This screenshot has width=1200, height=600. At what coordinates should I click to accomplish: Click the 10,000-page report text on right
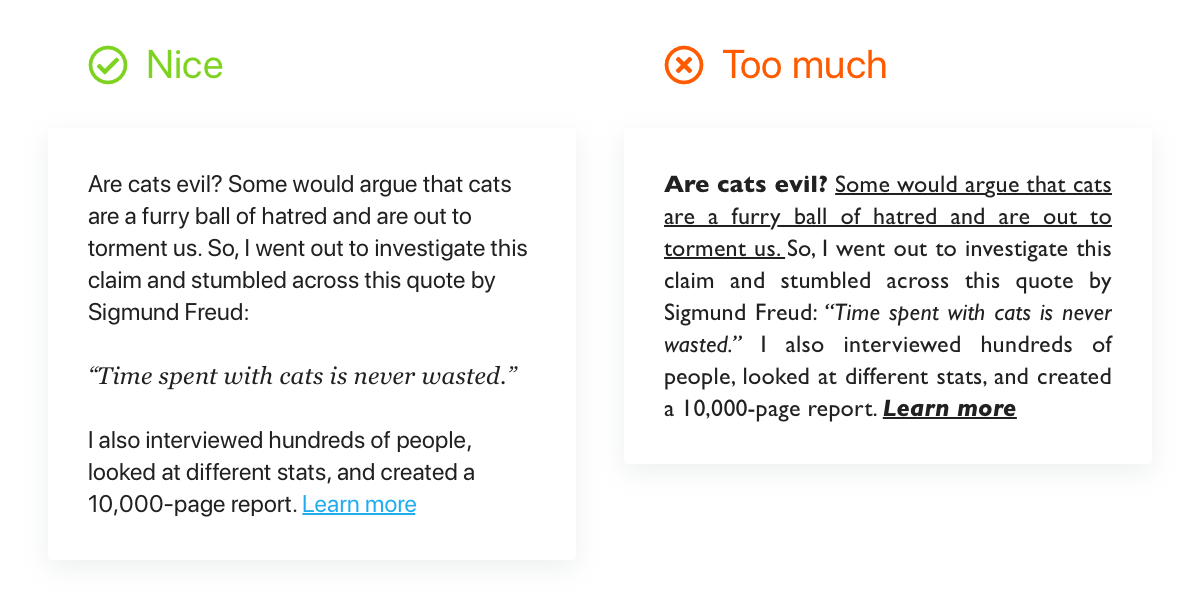(780, 408)
